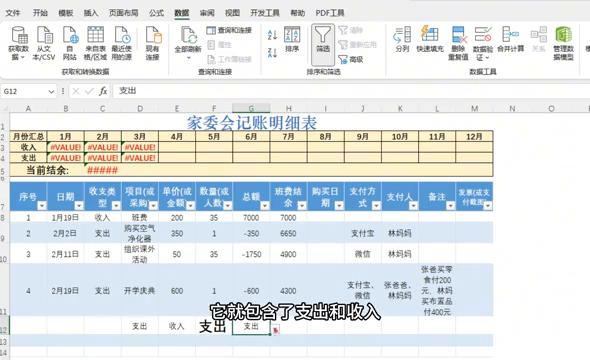
Task: Select the #VALUE! cell under 1月 in 收入 row
Action: pyautogui.click(x=65, y=147)
